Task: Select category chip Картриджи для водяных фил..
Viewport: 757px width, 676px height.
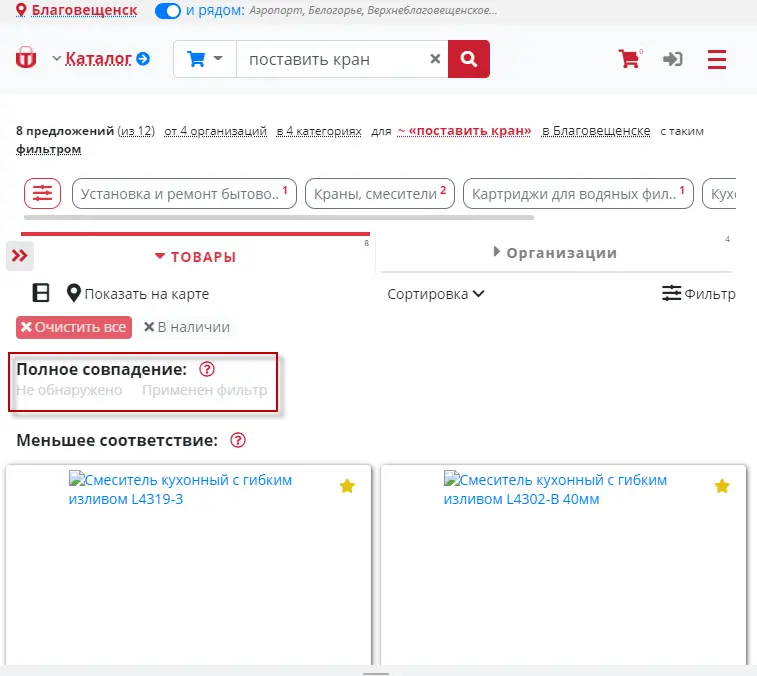Action: point(578,194)
